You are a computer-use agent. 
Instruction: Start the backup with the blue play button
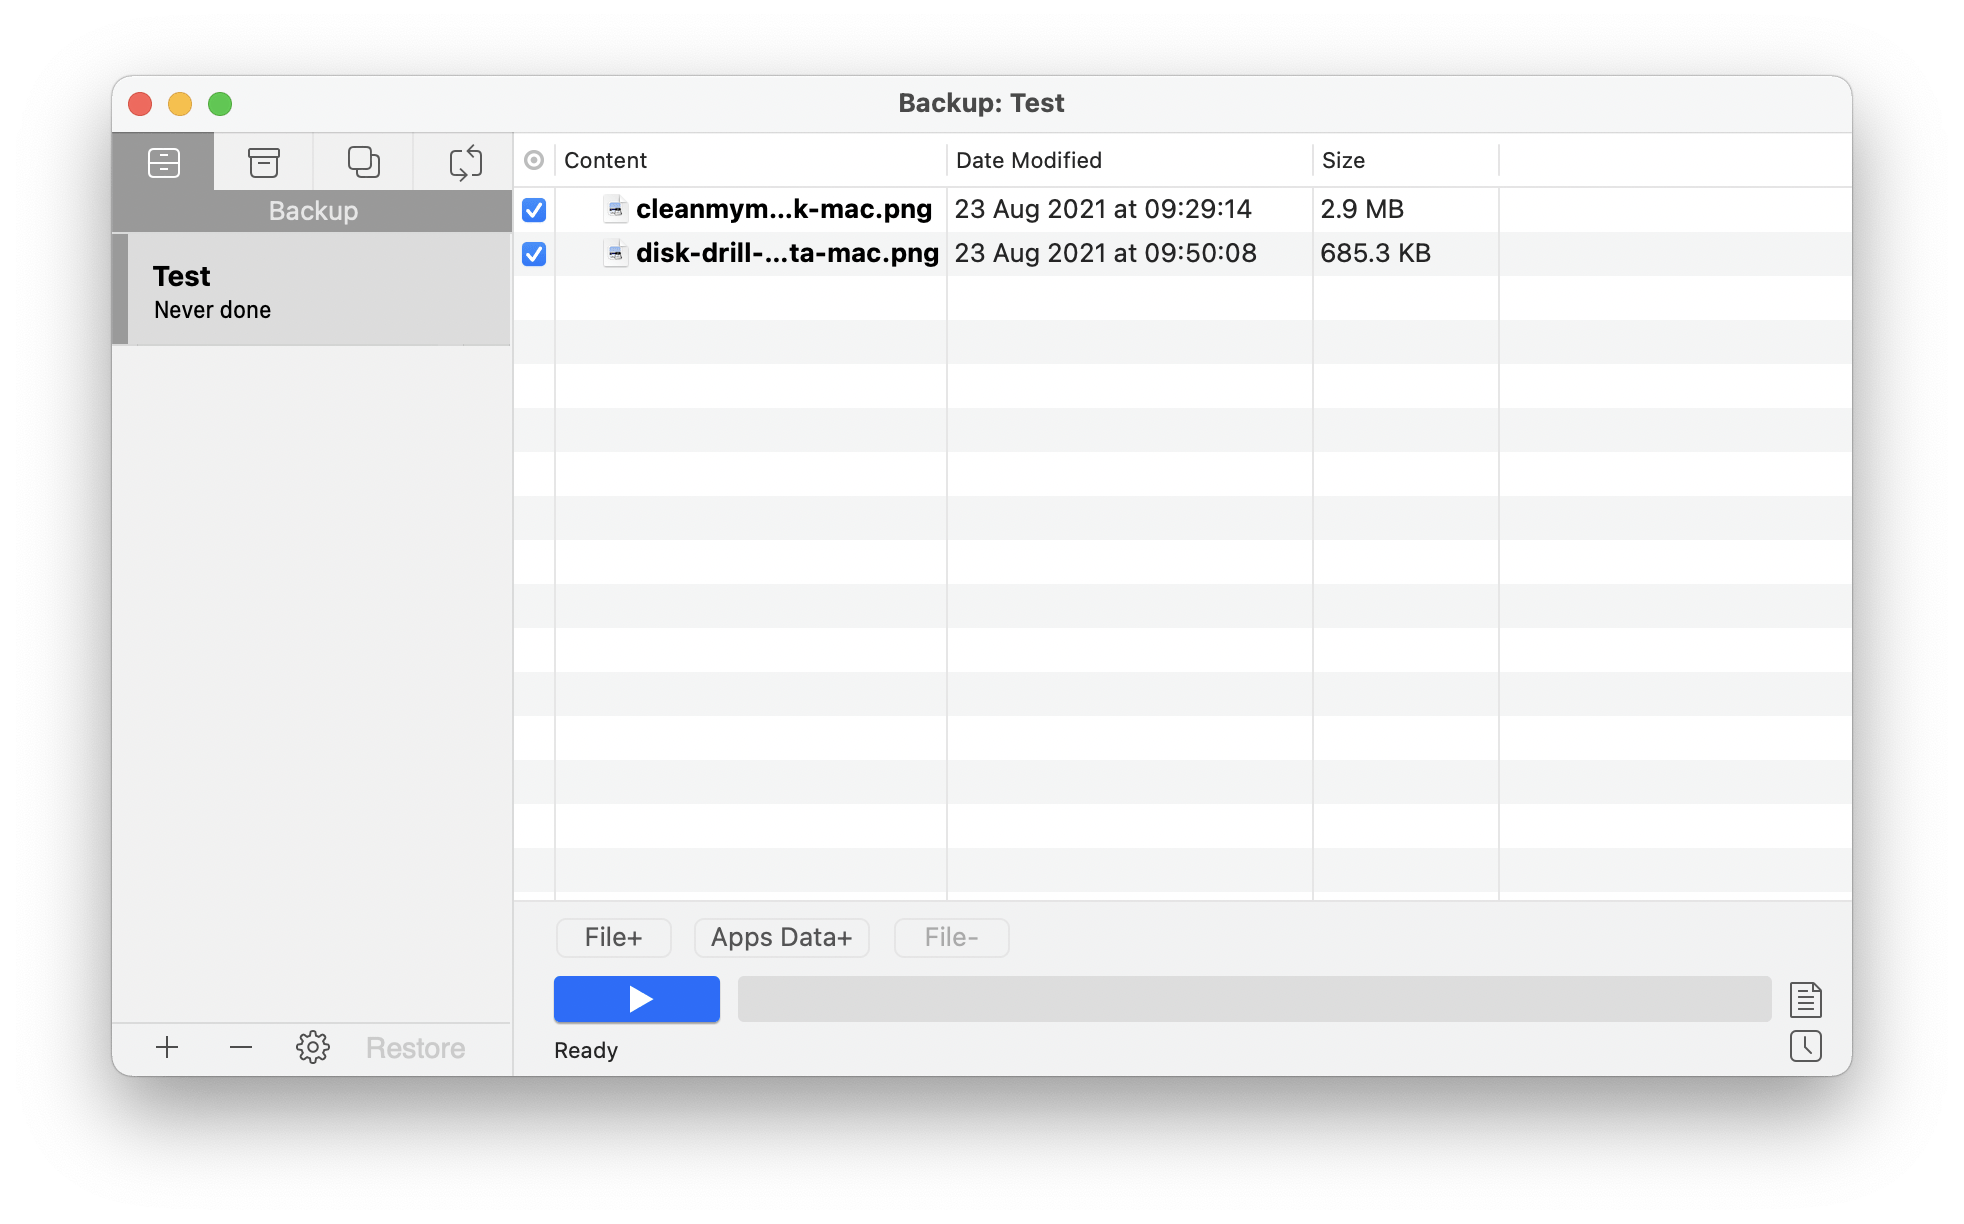pos(636,998)
